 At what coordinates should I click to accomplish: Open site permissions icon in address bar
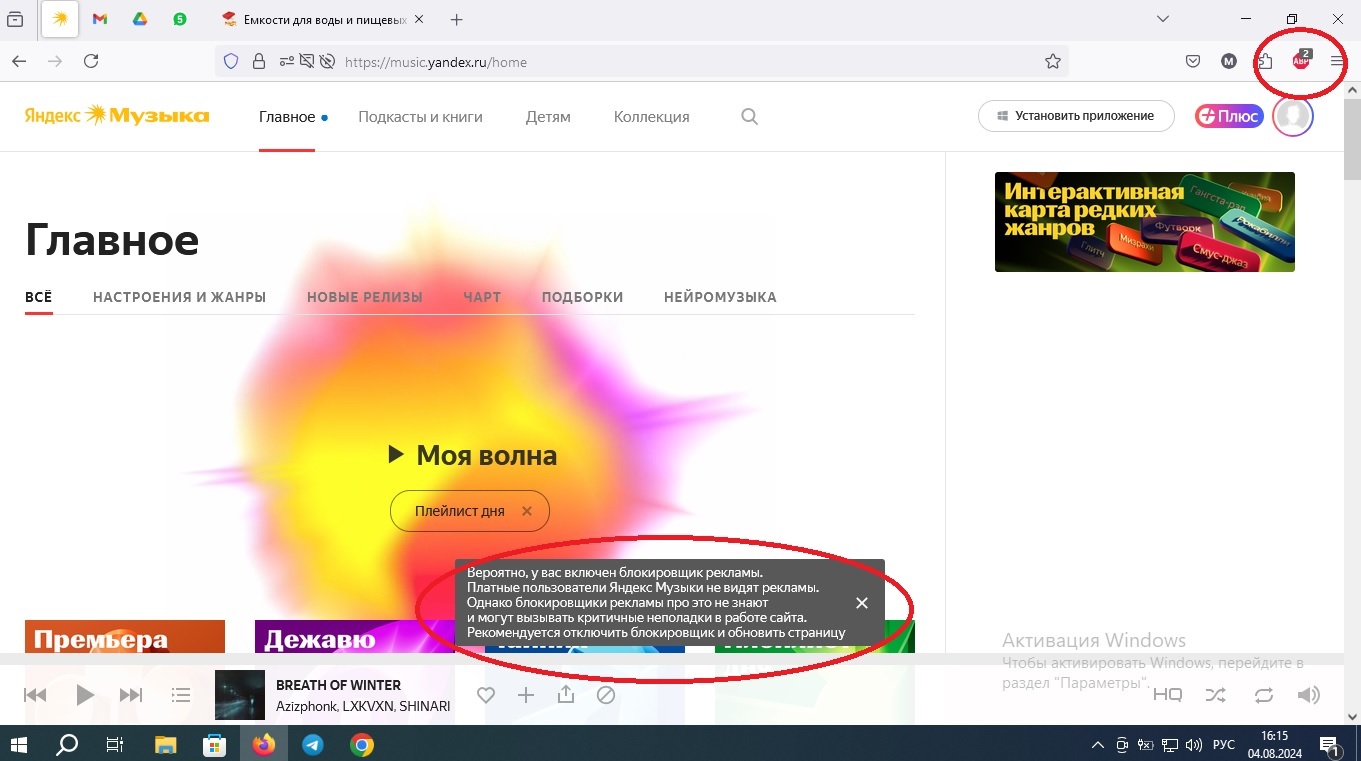coord(287,61)
